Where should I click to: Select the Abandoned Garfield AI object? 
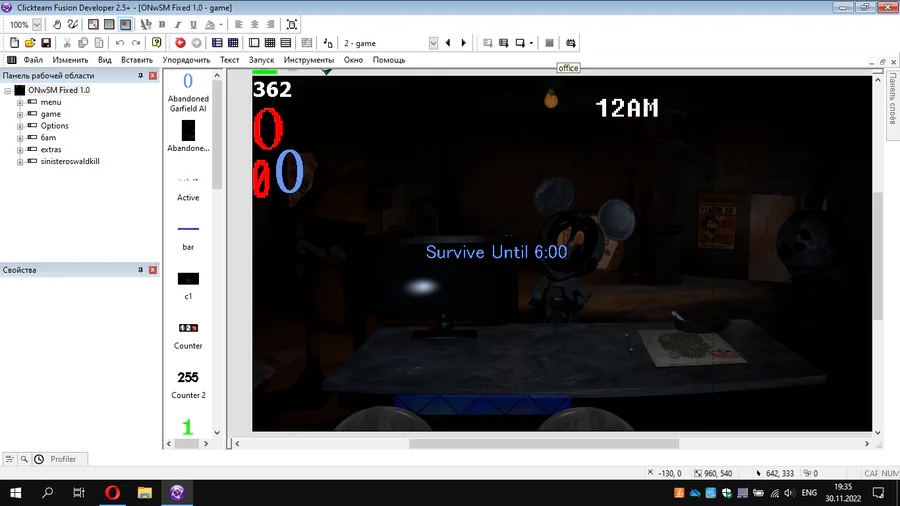point(188,93)
